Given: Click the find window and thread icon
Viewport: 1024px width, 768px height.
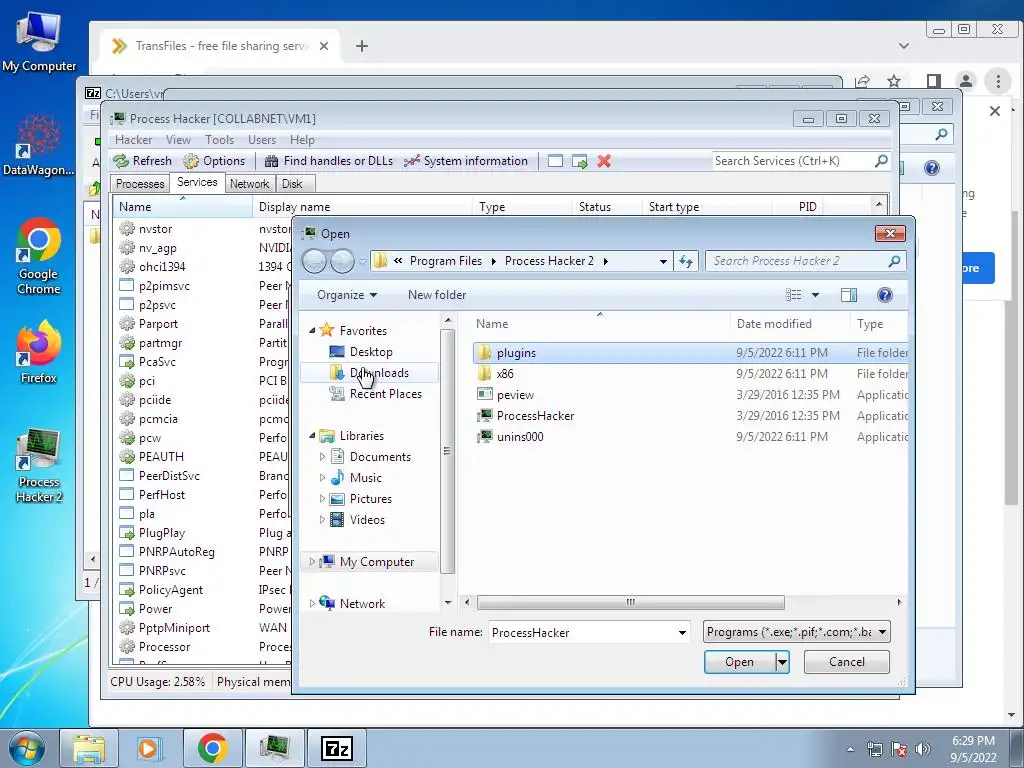Looking at the screenshot, I should pos(579,161).
